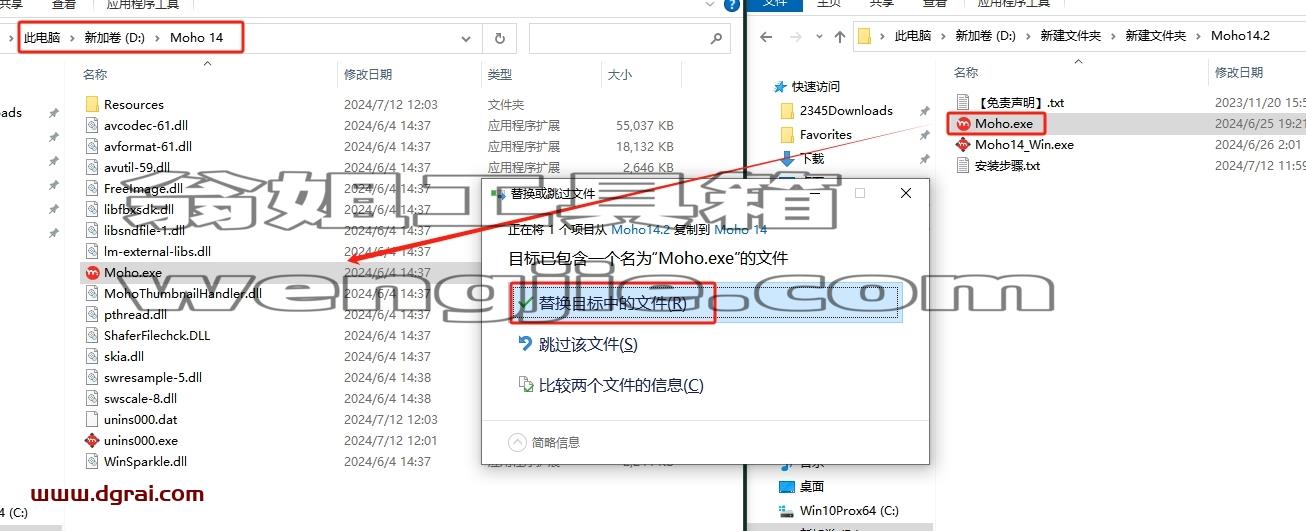Click the search magnifier in Moho 14 window
Image resolution: width=1306 pixels, height=531 pixels.
coord(716,38)
